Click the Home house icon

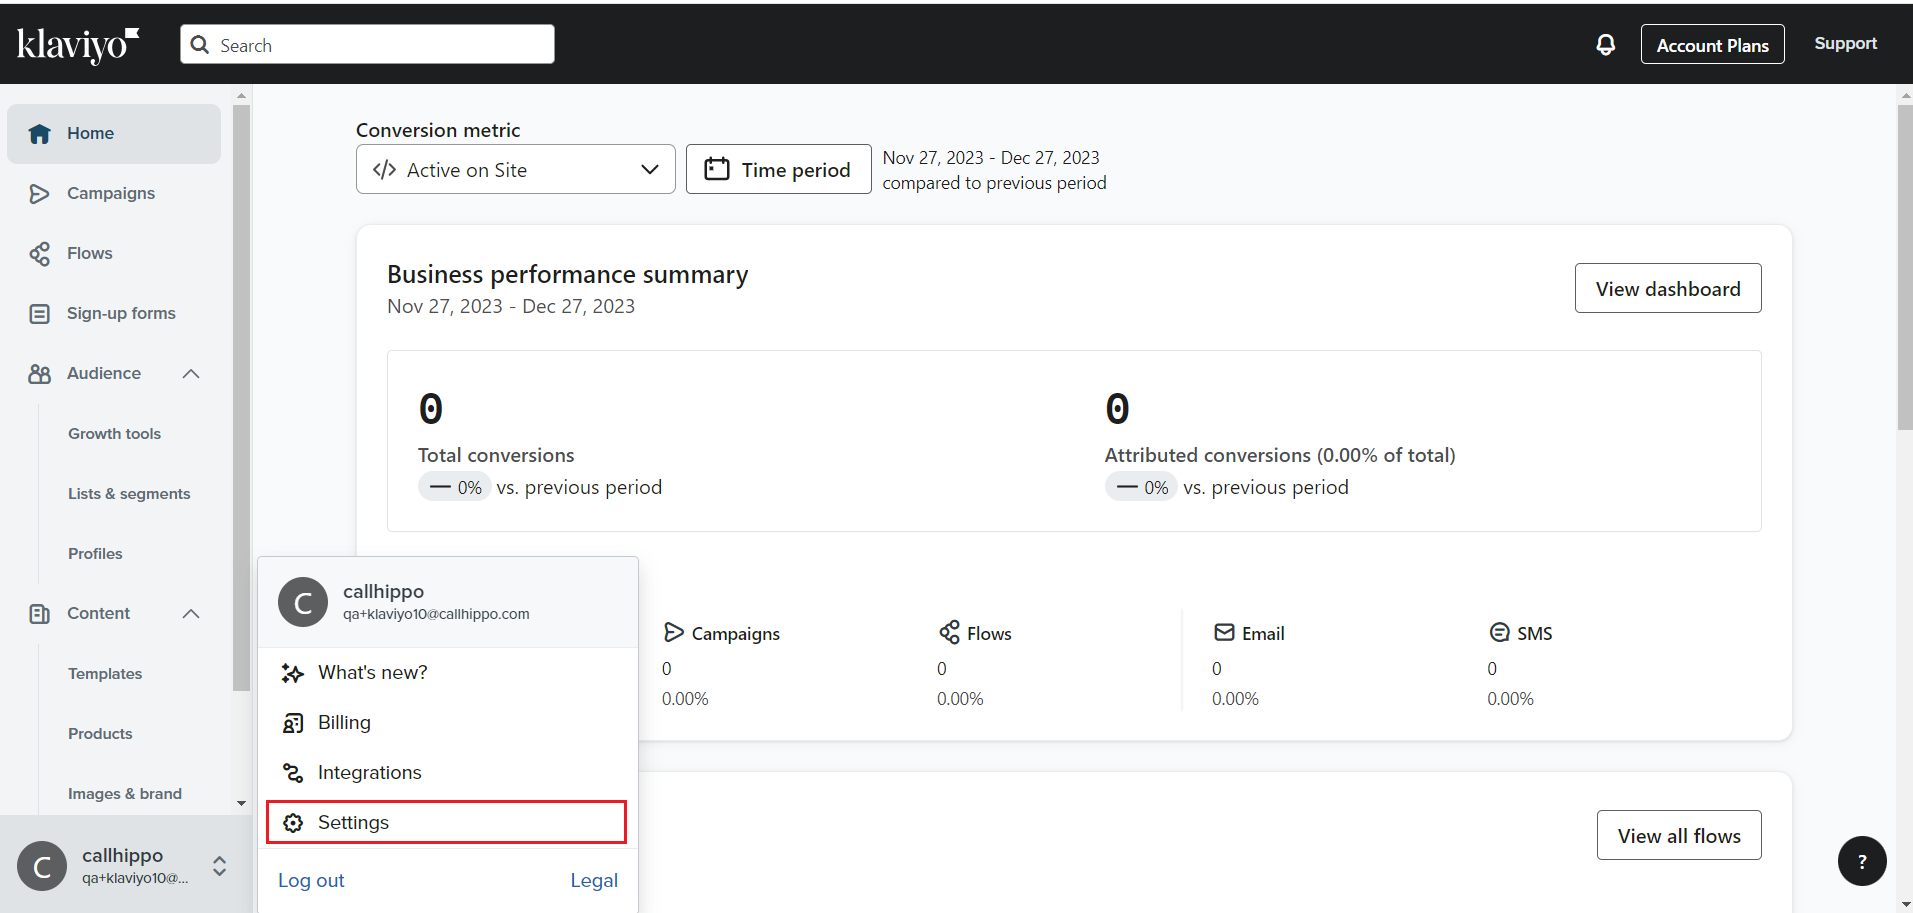click(x=40, y=134)
